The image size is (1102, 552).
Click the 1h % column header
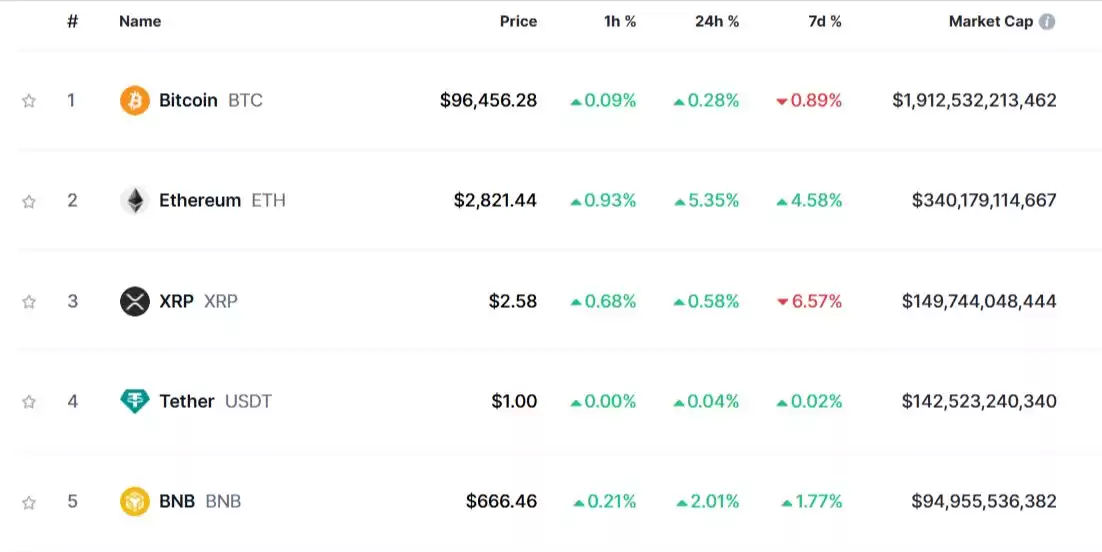pos(620,22)
